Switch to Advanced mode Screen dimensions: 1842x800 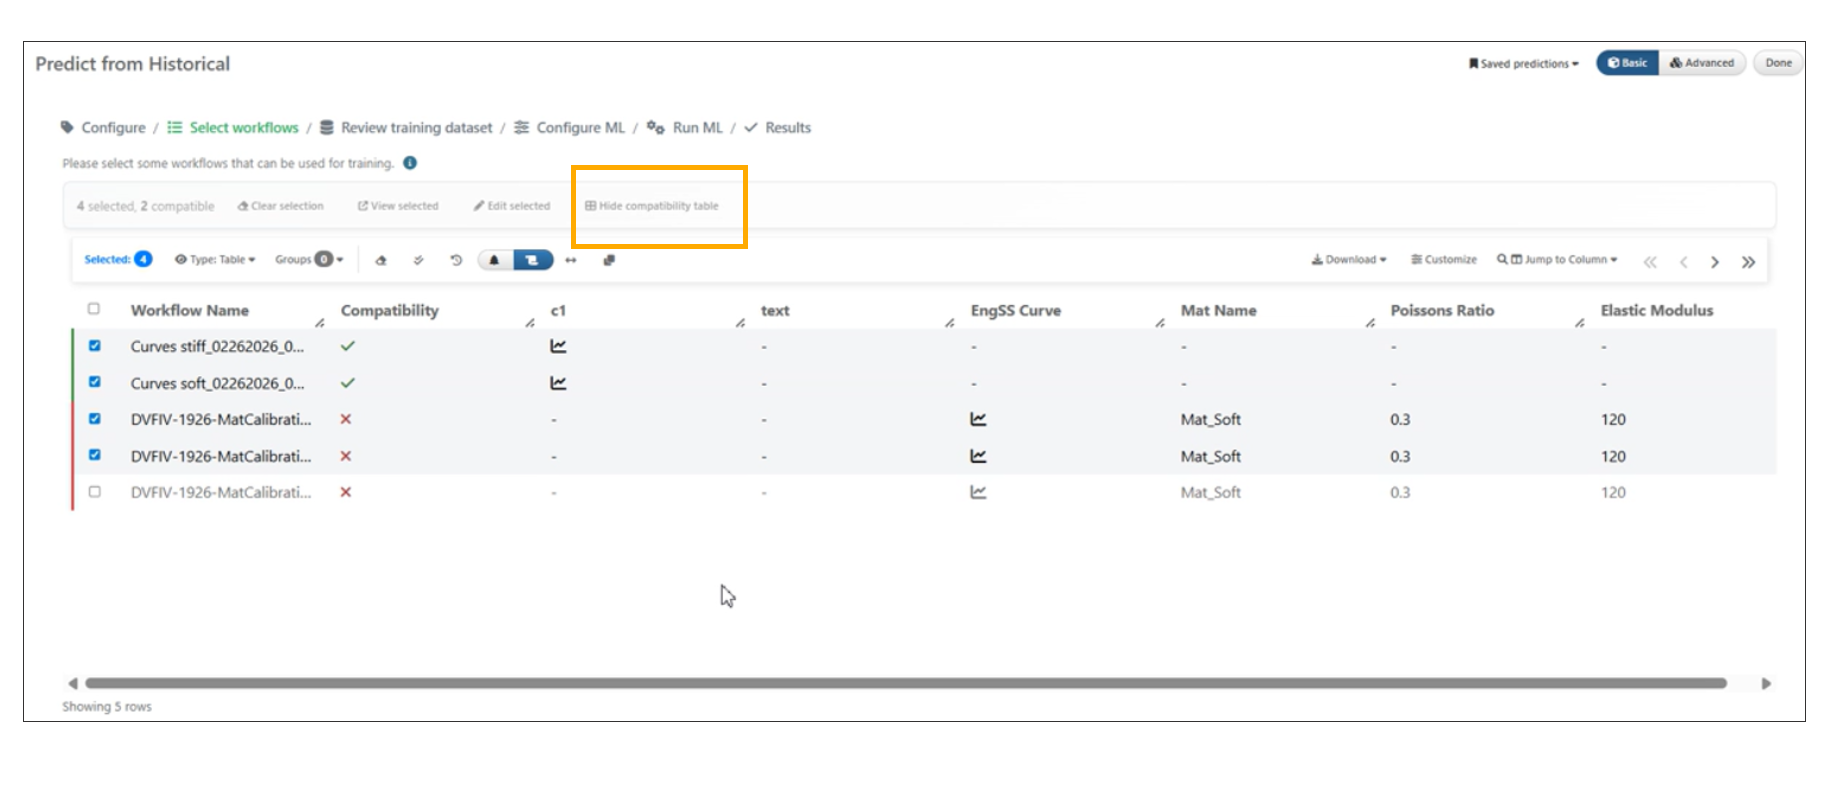click(1702, 63)
